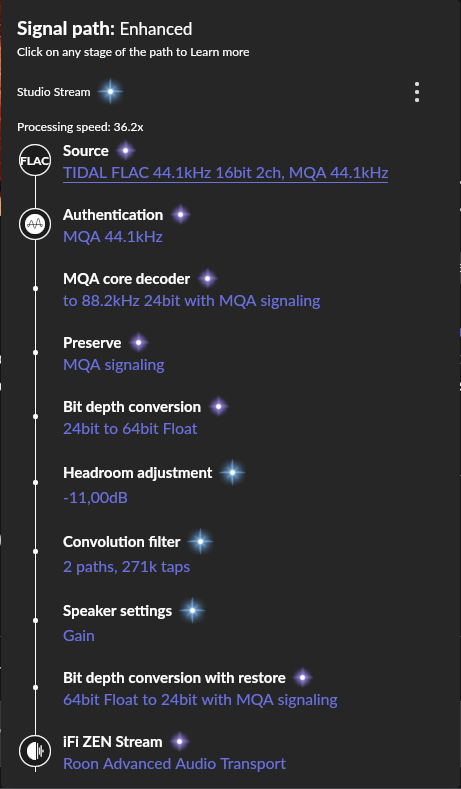Viewport: 461px width, 789px height.
Task: Click the MQA authentication waveform icon
Action: pyautogui.click(x=35, y=224)
